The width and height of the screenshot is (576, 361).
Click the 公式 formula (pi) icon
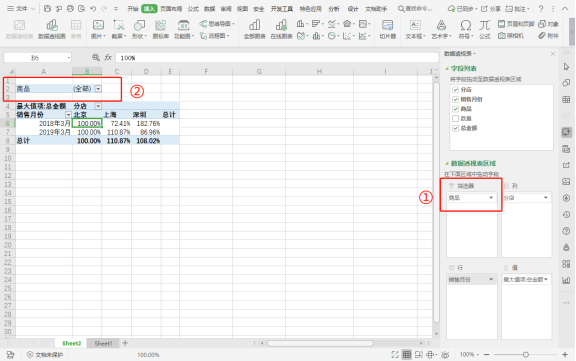tap(485, 29)
